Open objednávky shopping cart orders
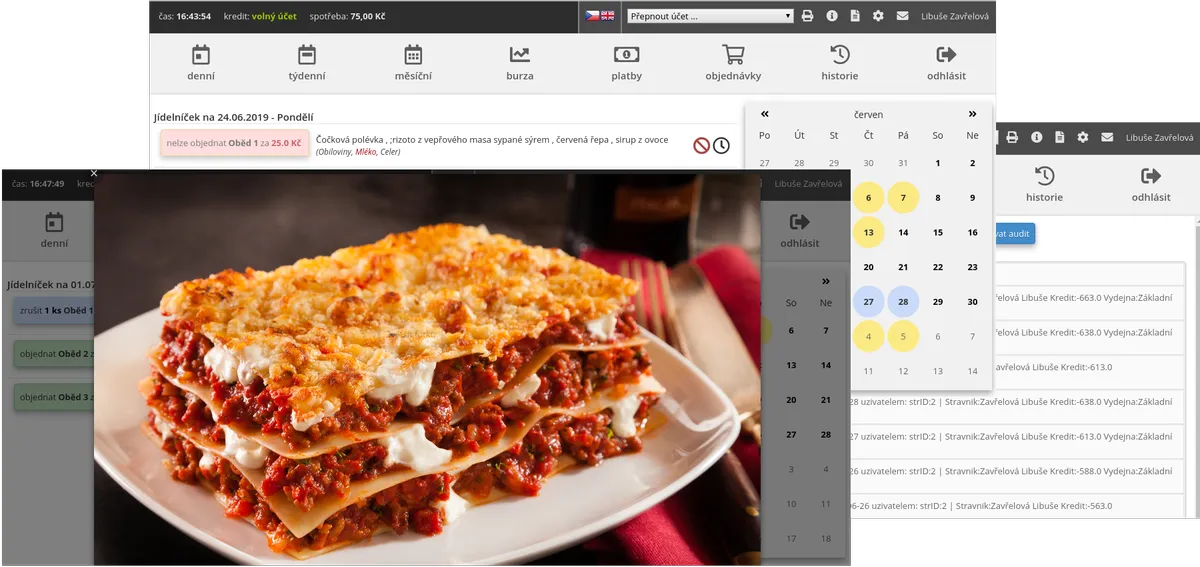This screenshot has height=567, width=1200. tap(733, 62)
